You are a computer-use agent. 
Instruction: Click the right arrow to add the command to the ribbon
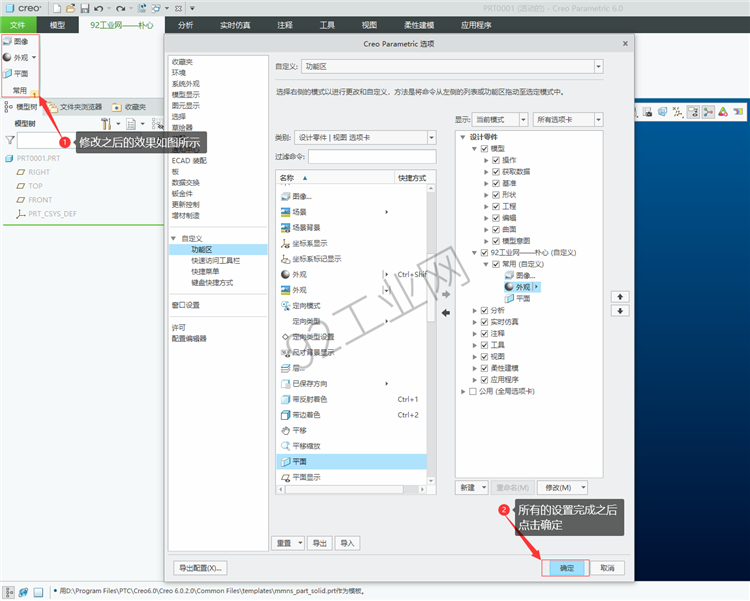click(446, 294)
